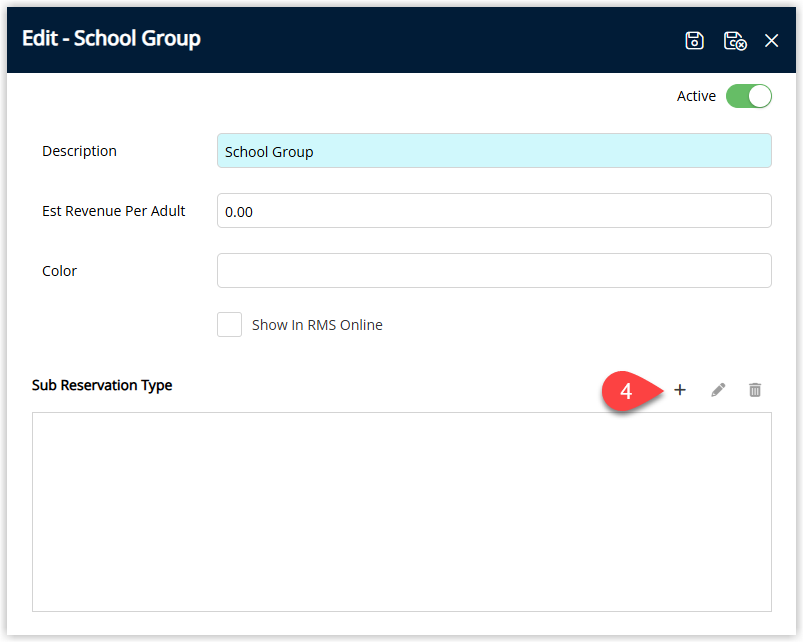The height and width of the screenshot is (643, 804).
Task: Click inside the Sub Reservation Type list
Action: pos(401,512)
